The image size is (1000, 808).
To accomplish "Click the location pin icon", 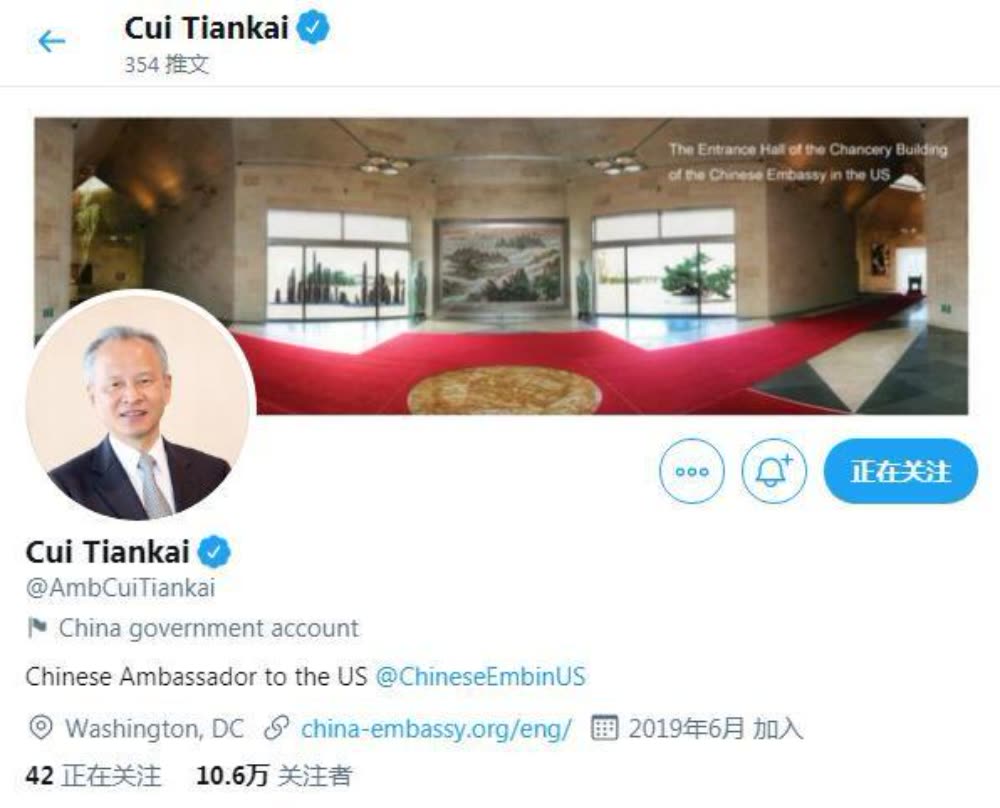I will (x=41, y=728).
